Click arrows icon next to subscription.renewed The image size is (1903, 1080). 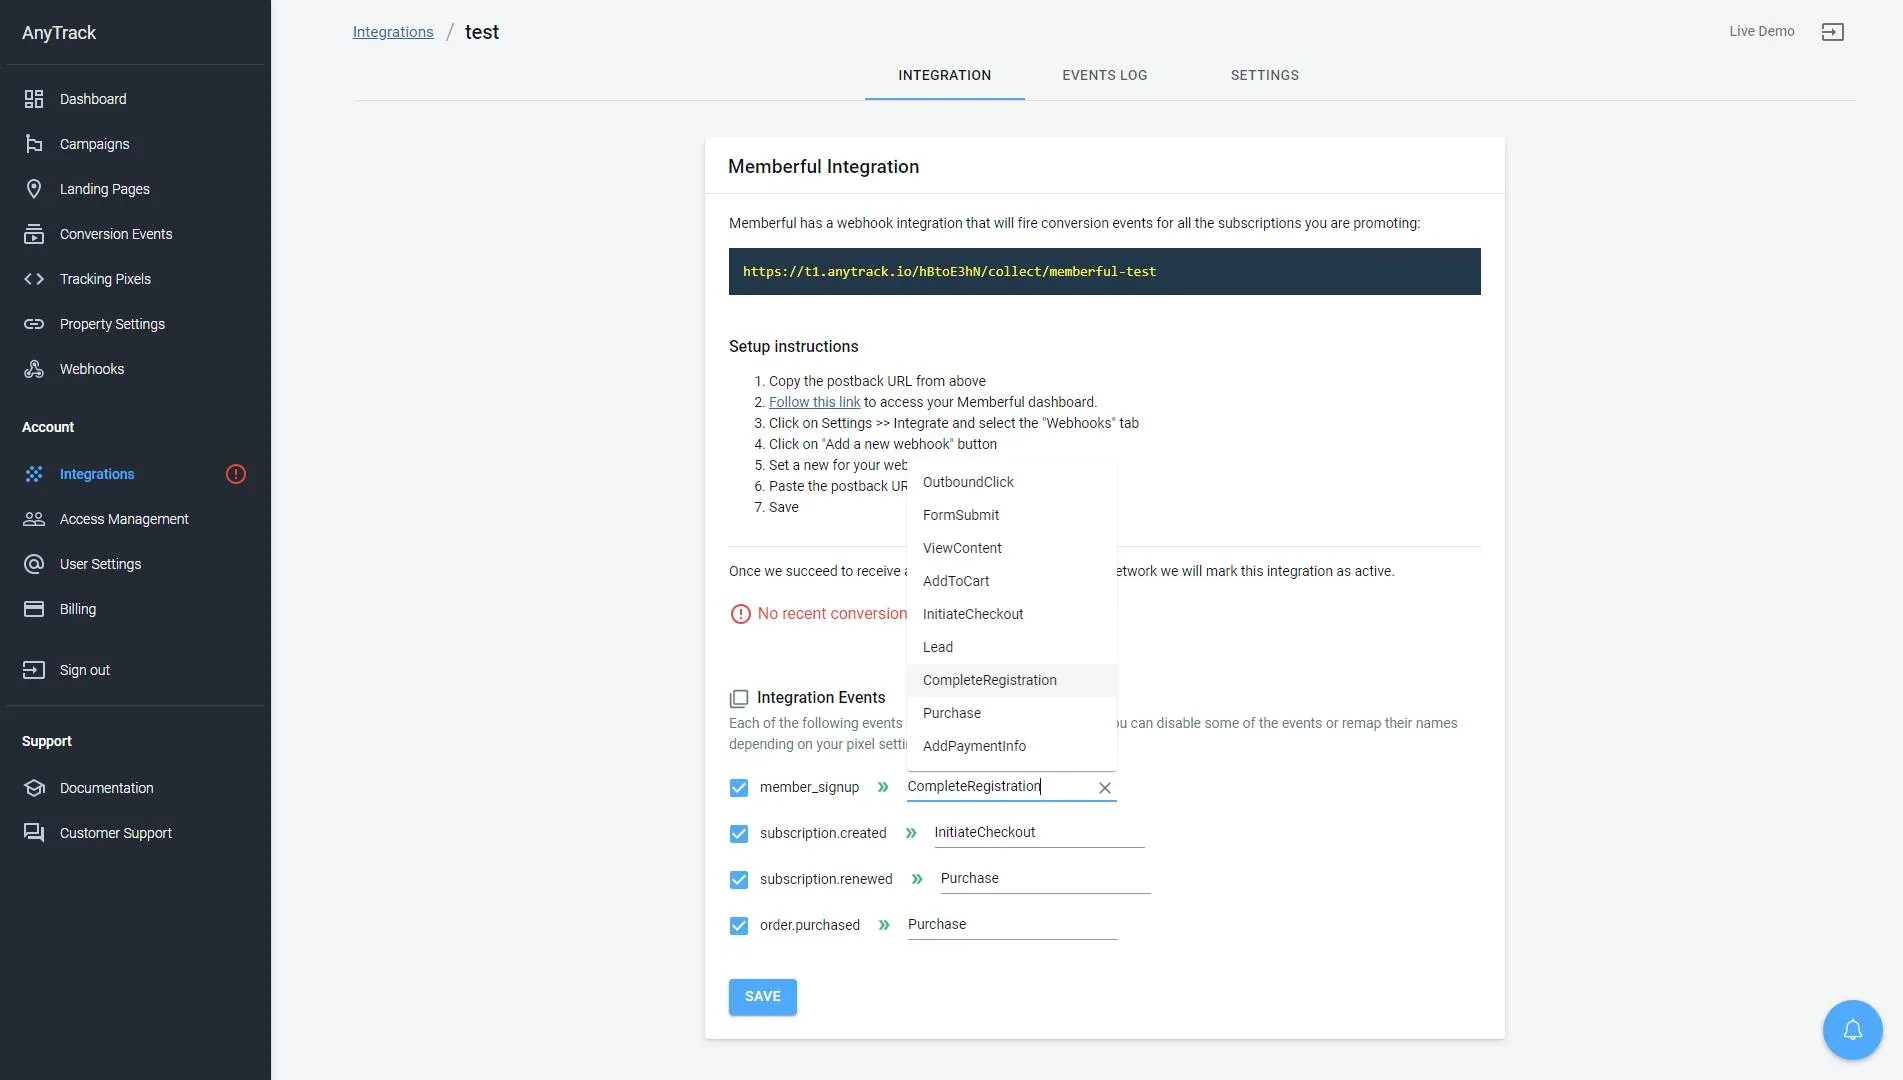tap(917, 879)
